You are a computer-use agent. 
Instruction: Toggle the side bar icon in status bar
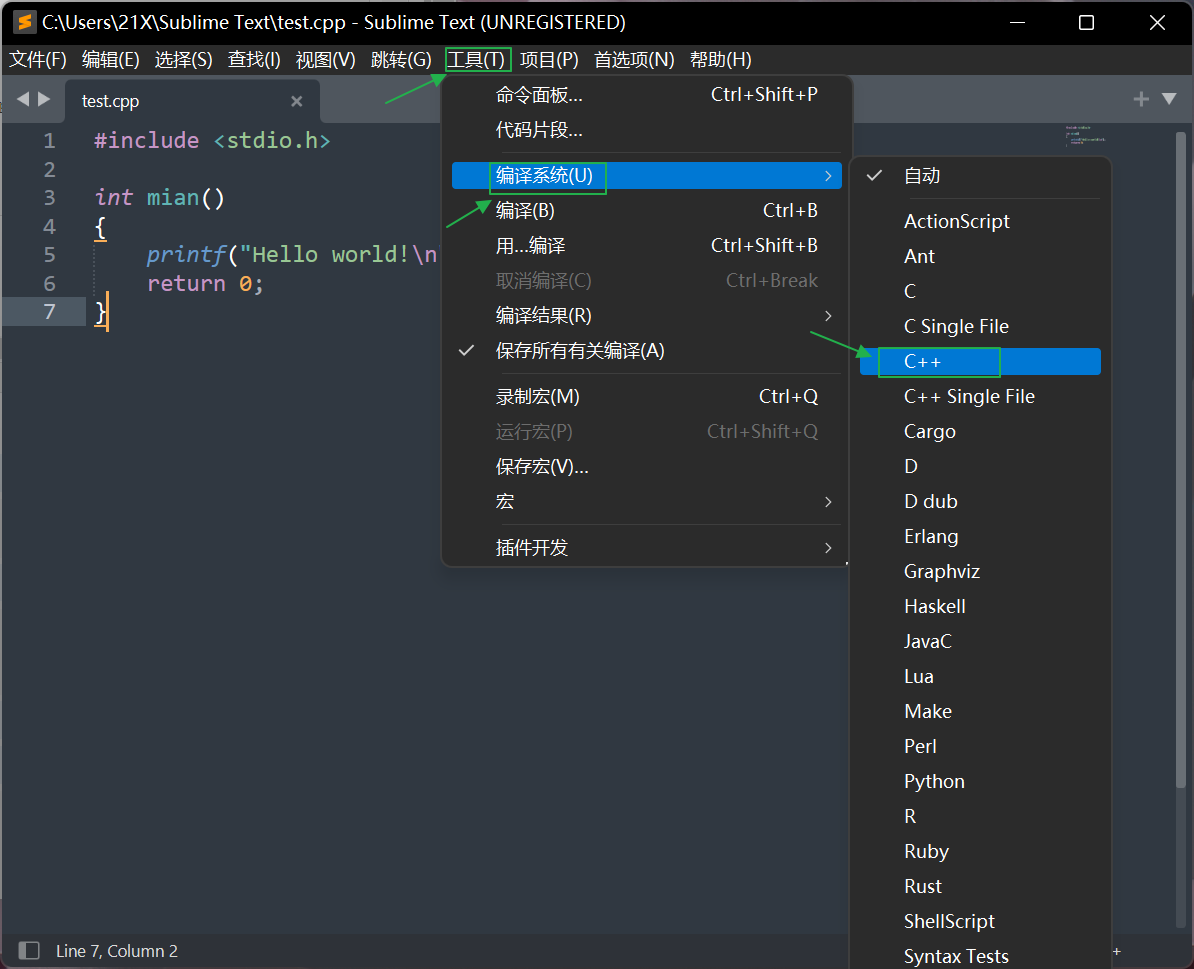(x=29, y=950)
